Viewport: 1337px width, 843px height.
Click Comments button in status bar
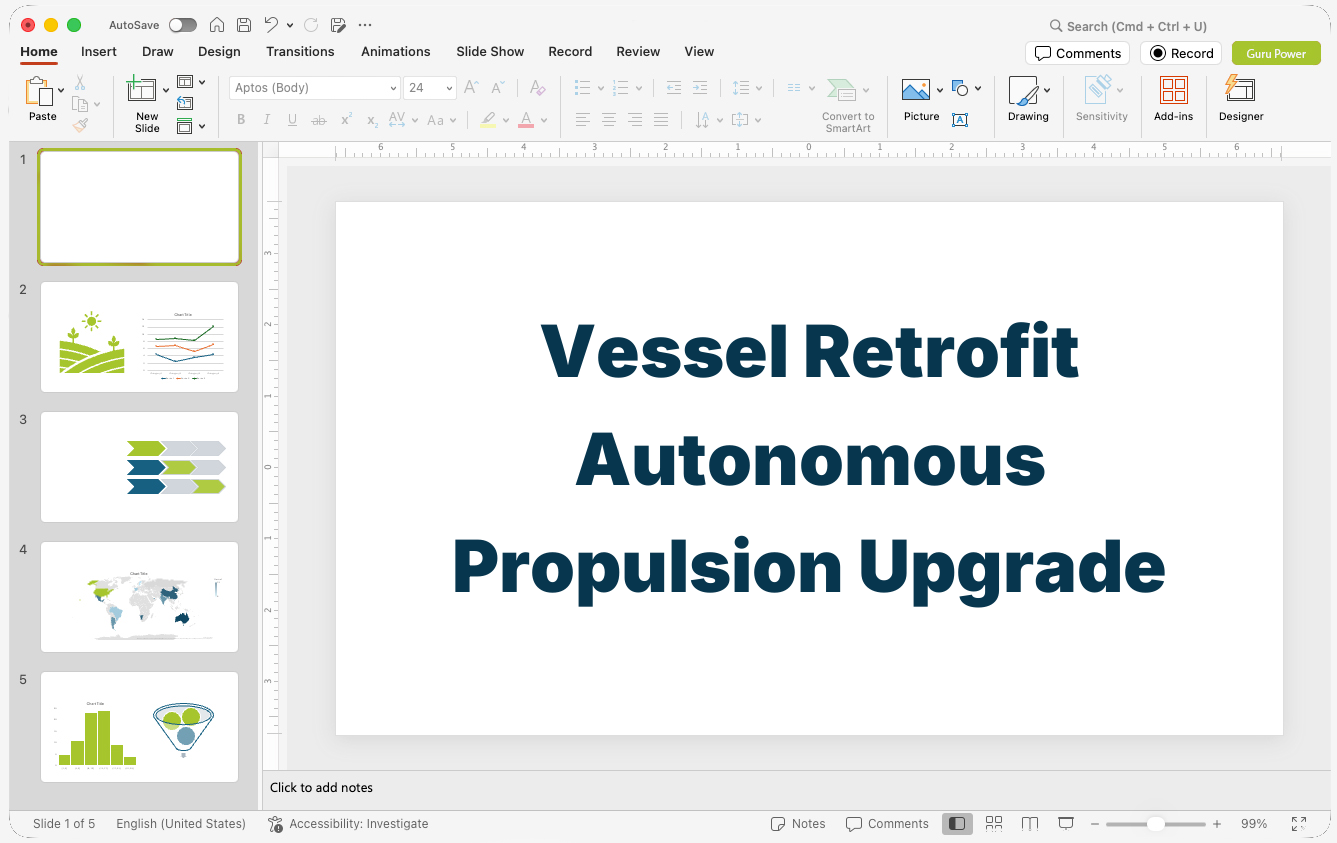pos(888,824)
